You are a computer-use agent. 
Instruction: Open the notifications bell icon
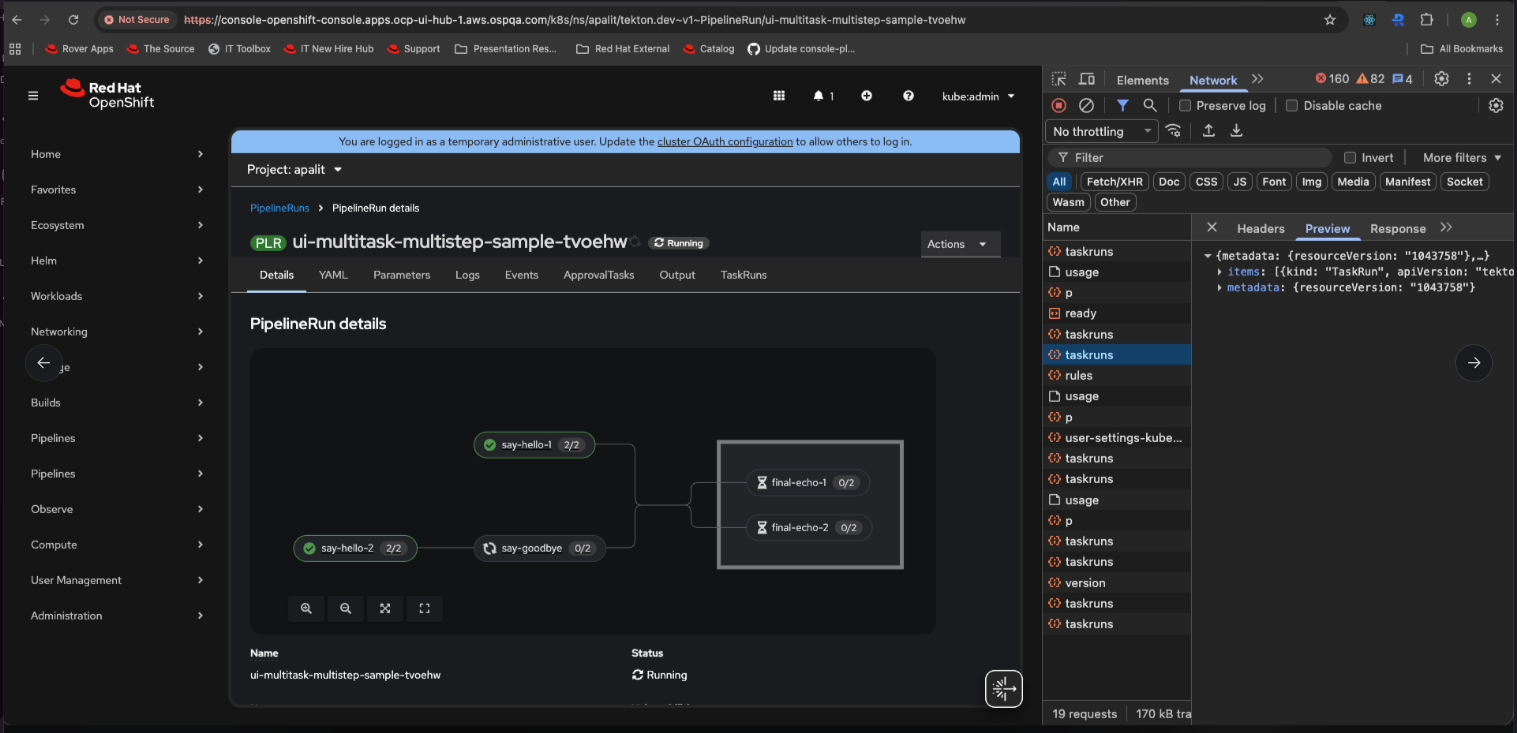pos(819,96)
